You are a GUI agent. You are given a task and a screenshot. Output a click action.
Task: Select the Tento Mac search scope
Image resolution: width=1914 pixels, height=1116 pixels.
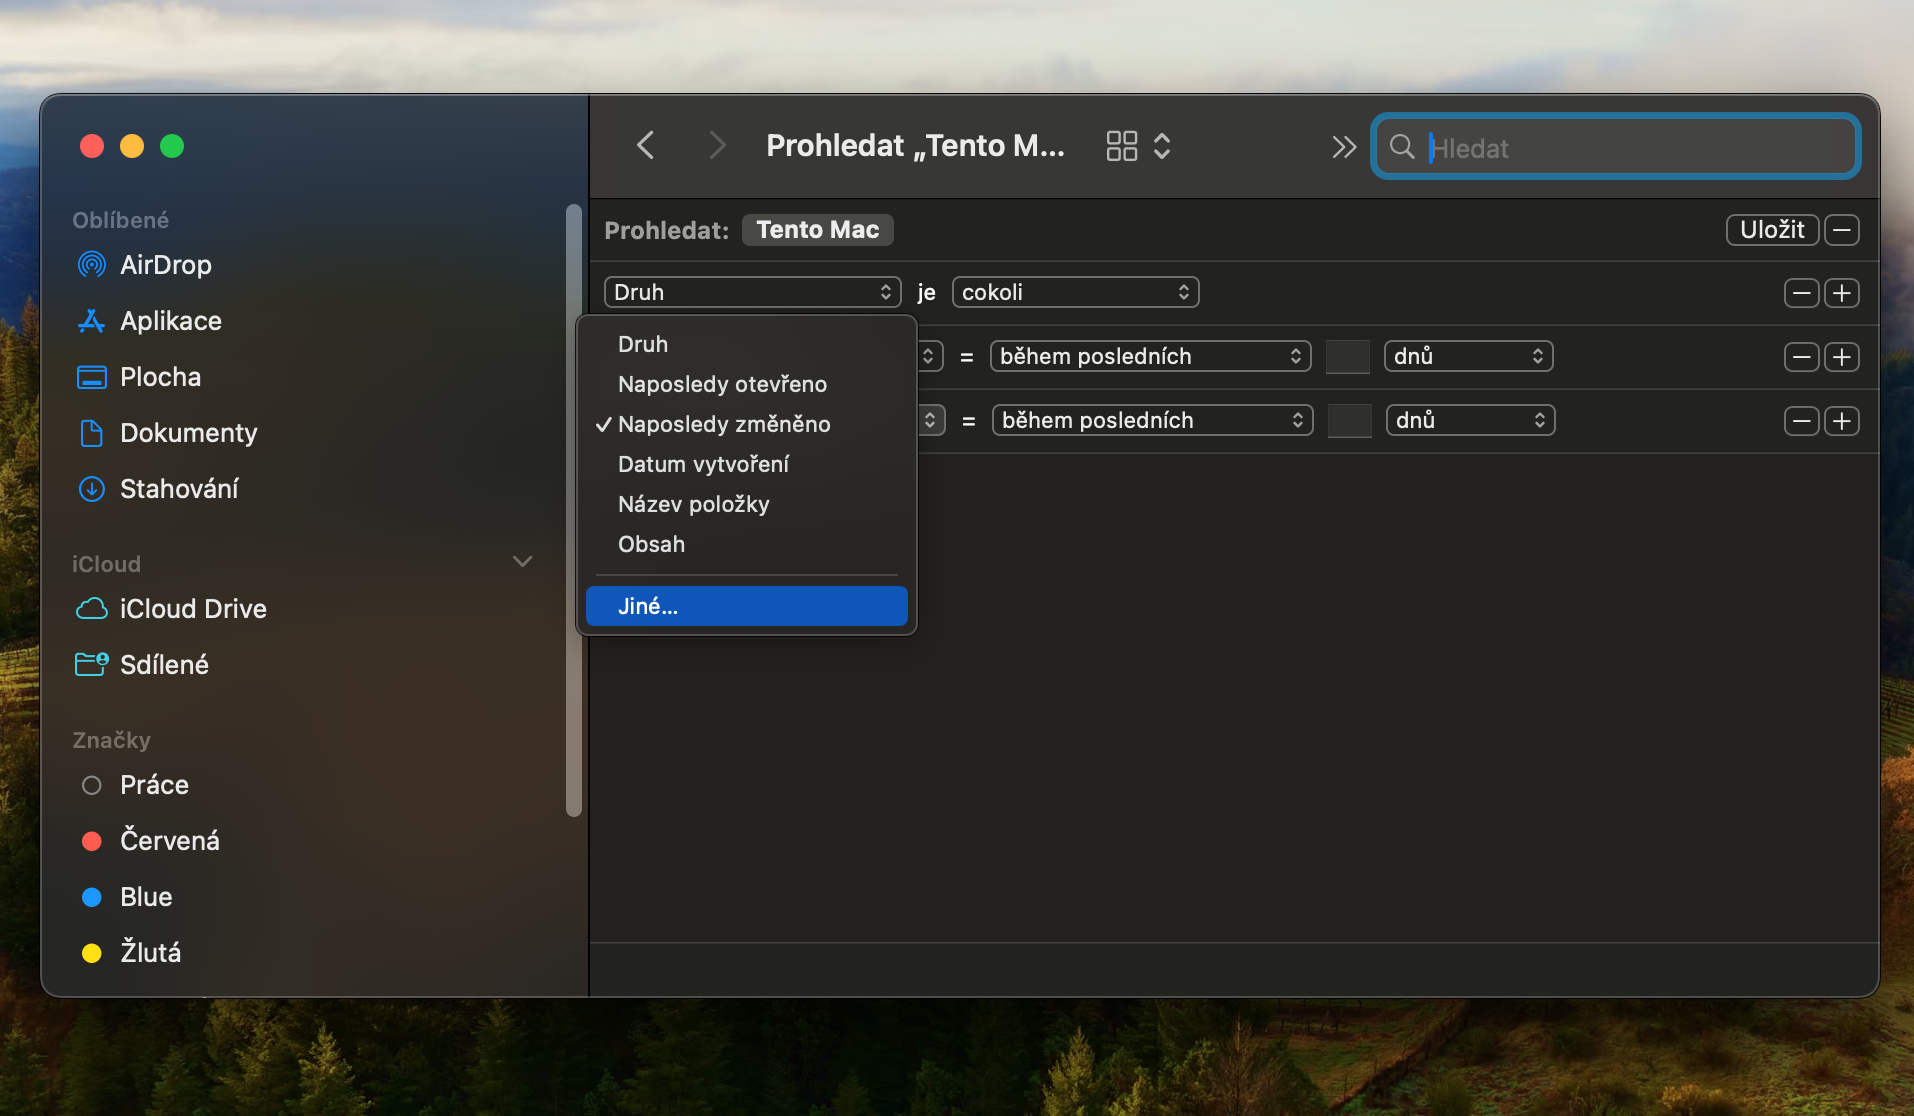[x=818, y=230]
